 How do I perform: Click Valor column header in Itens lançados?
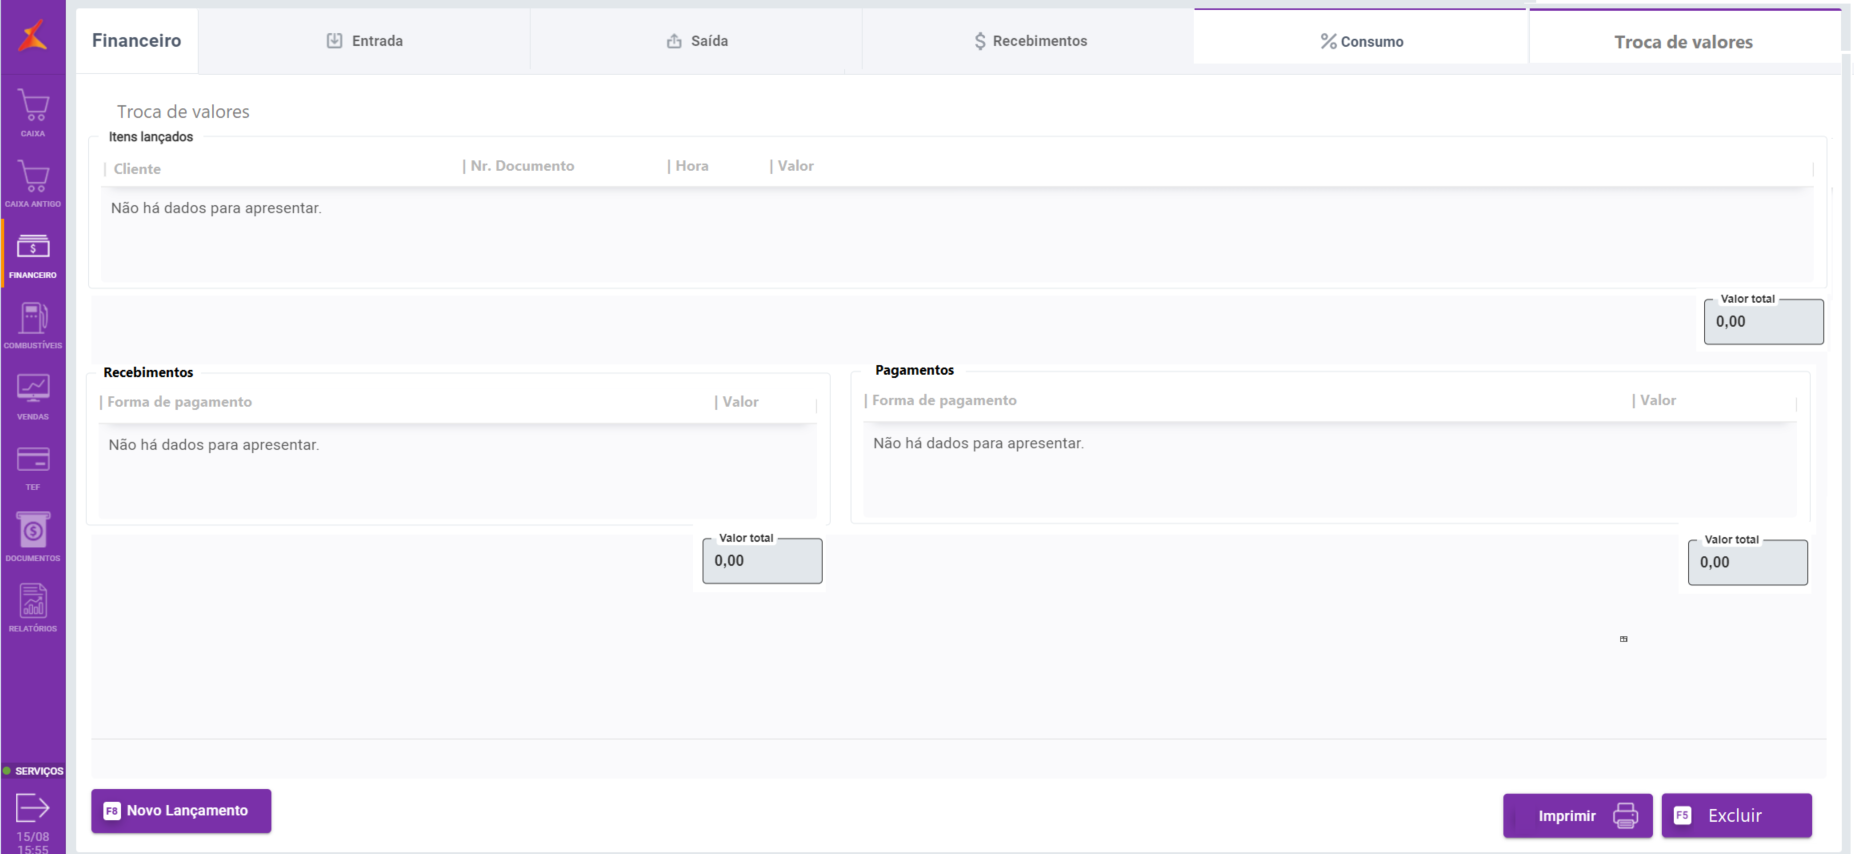pos(796,166)
